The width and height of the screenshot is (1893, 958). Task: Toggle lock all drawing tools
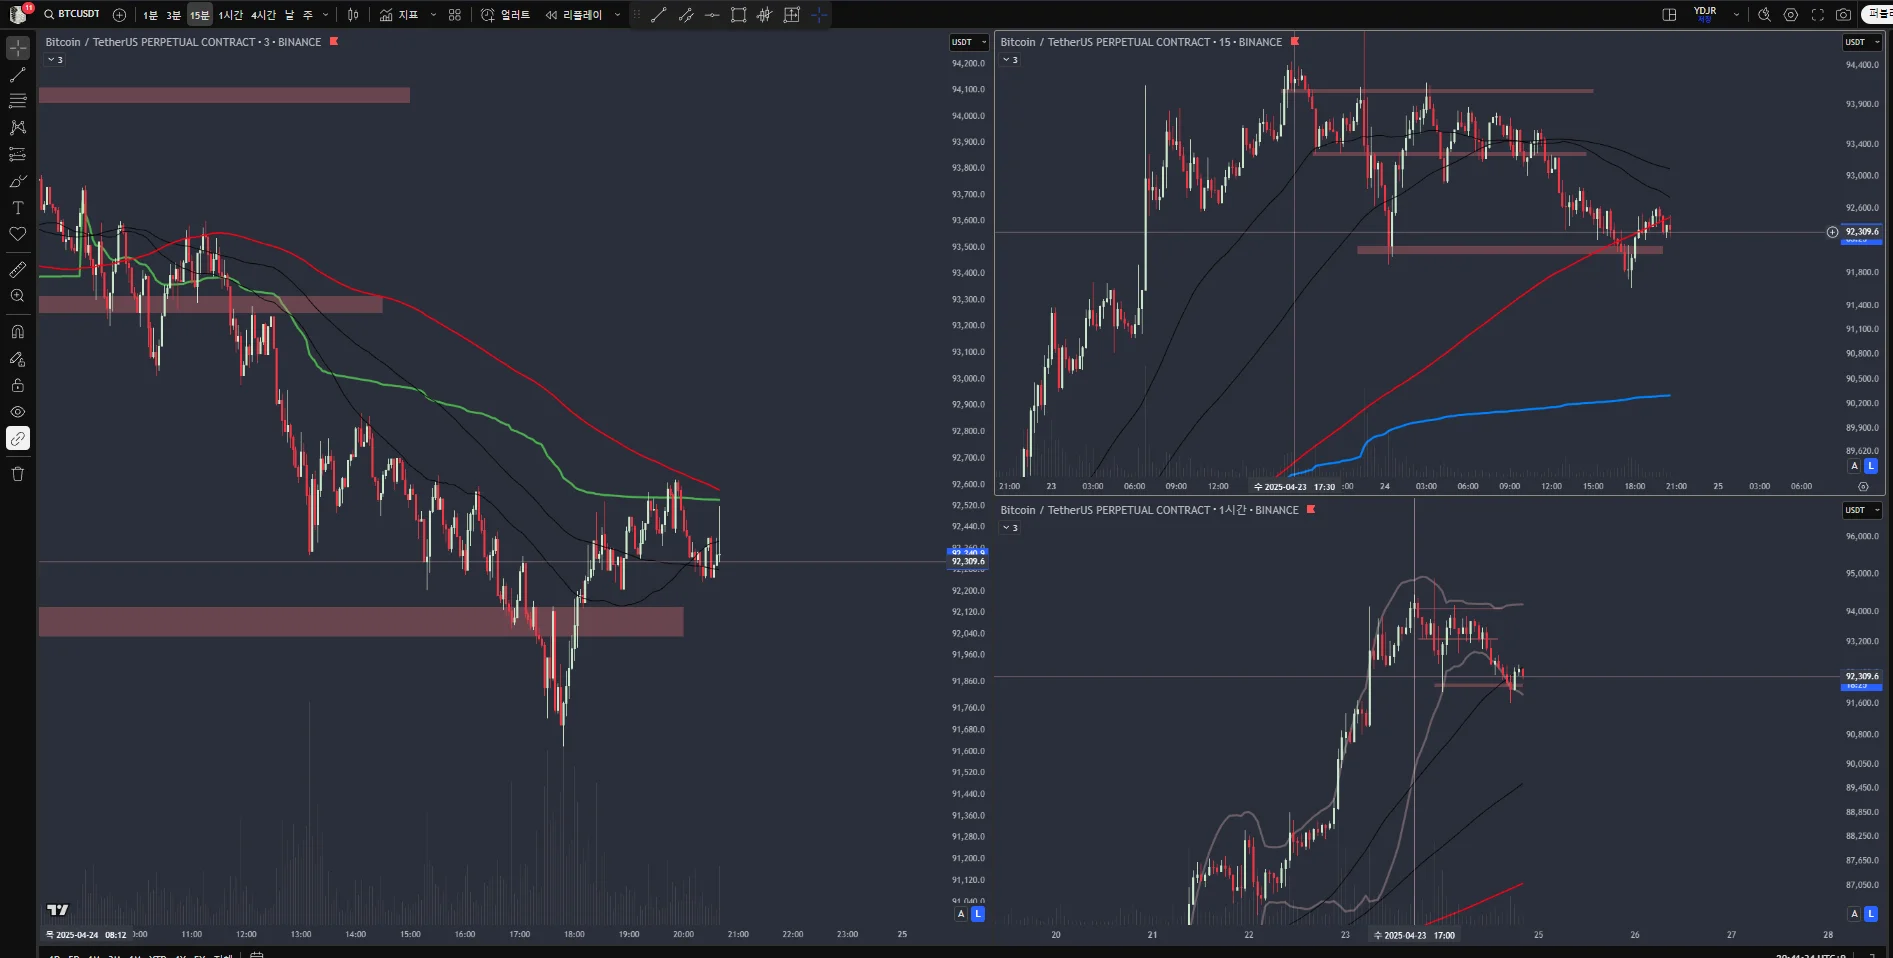(x=18, y=385)
